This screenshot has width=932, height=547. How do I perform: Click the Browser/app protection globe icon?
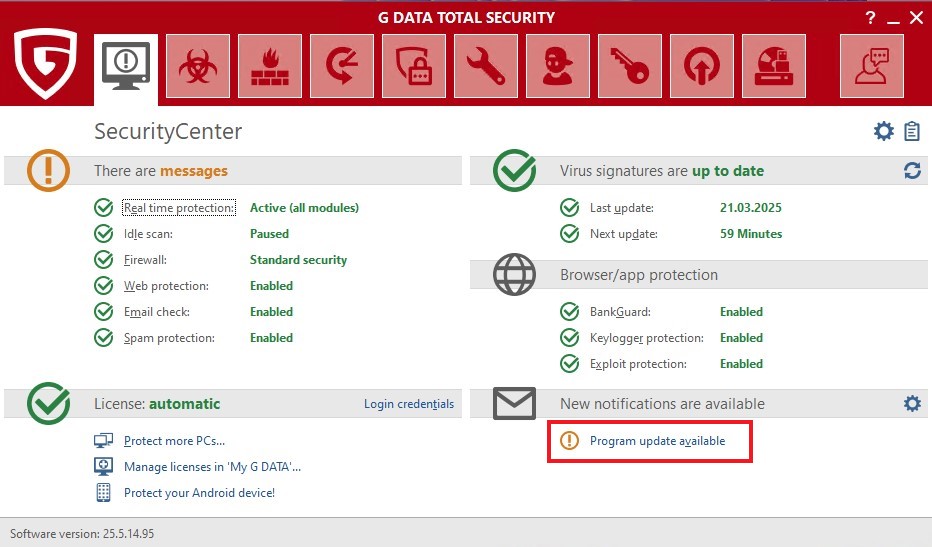coord(515,275)
